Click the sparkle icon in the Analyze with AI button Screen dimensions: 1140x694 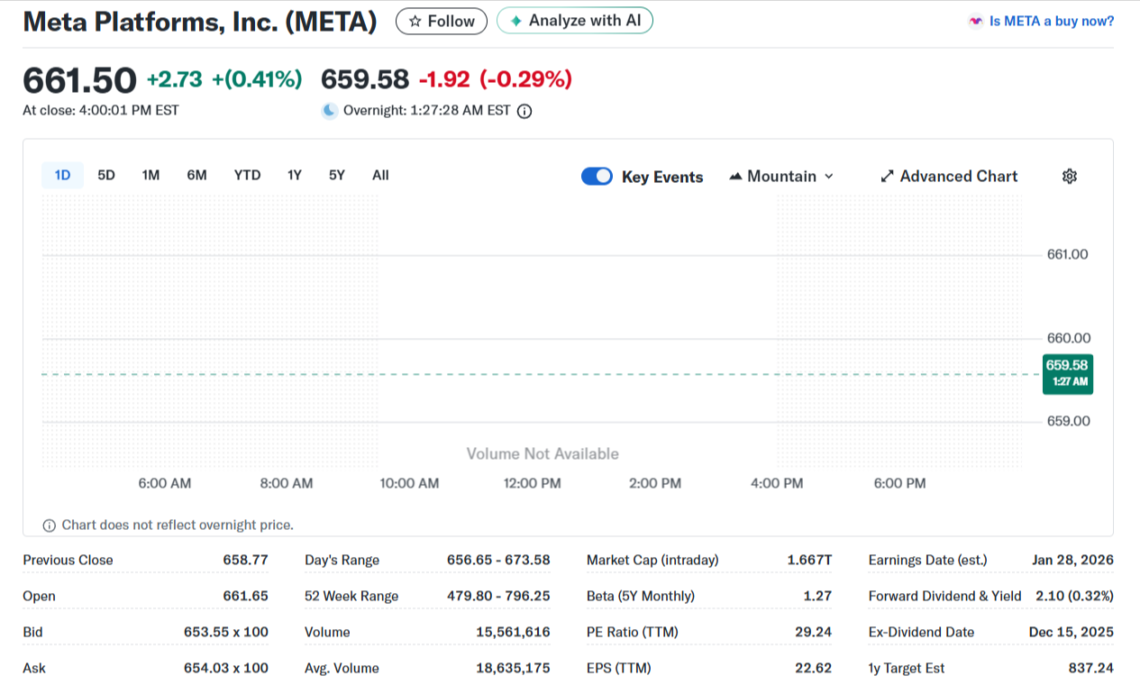515,21
